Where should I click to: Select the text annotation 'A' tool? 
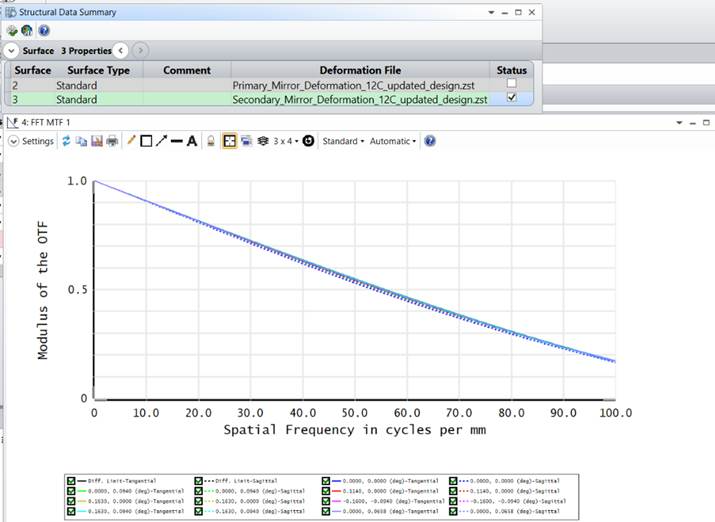192,141
